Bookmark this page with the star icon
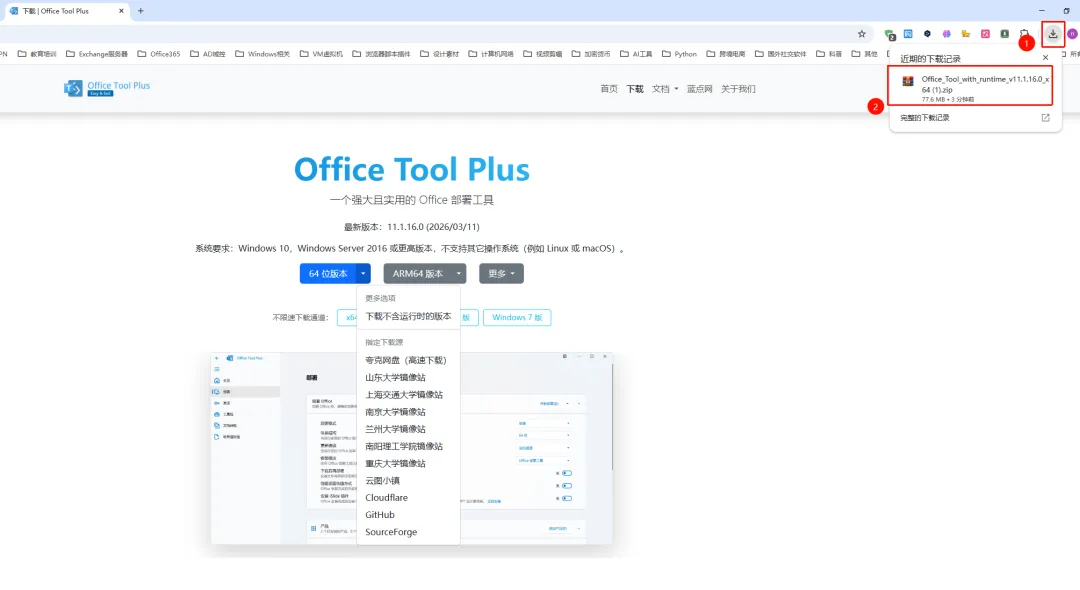 click(861, 34)
